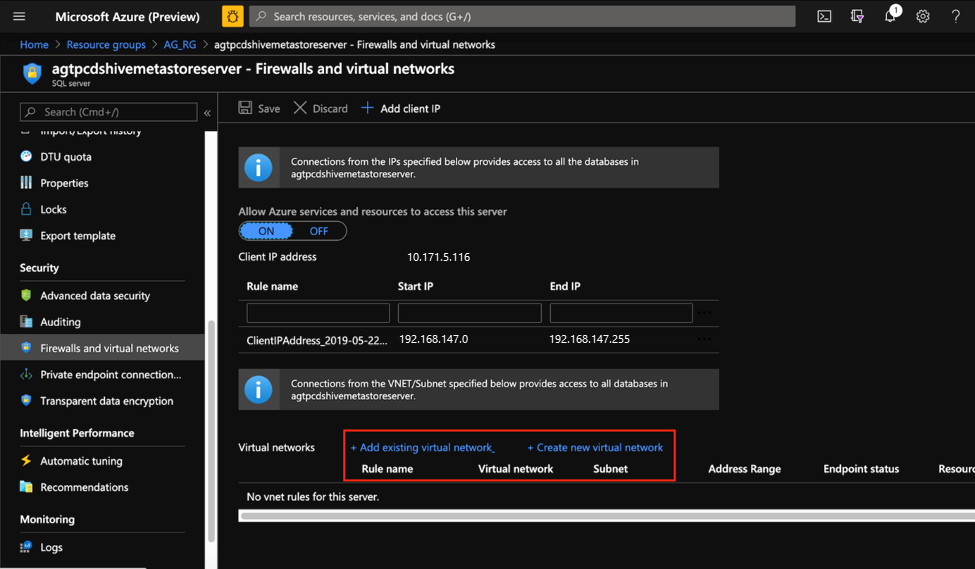This screenshot has height=569, width=975.
Task: Open the hamburger portal menu
Action: click(x=19, y=16)
